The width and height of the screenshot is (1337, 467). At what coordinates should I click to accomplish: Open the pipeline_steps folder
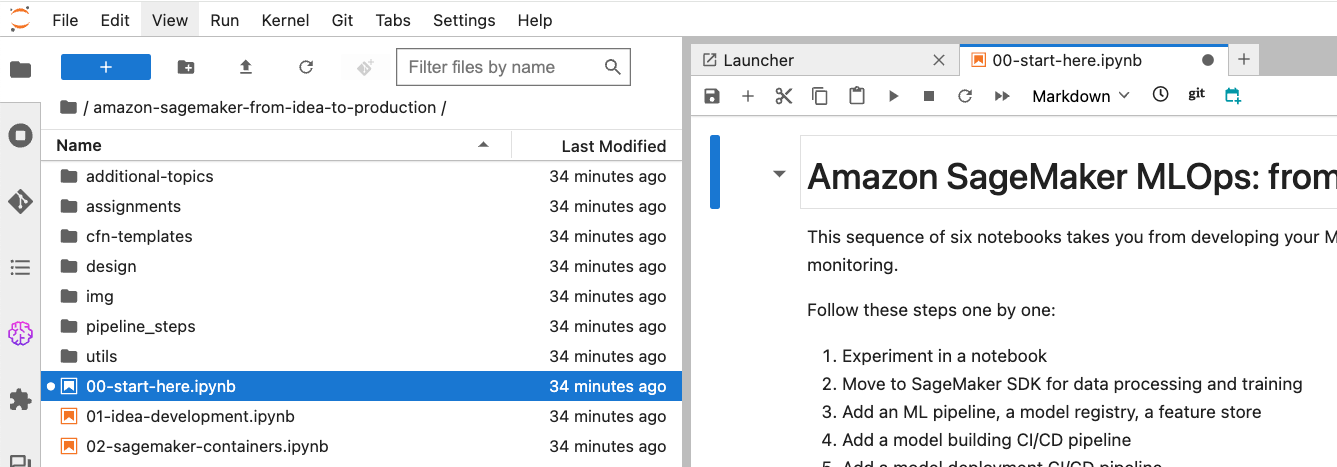pyautogui.click(x=362, y=326)
